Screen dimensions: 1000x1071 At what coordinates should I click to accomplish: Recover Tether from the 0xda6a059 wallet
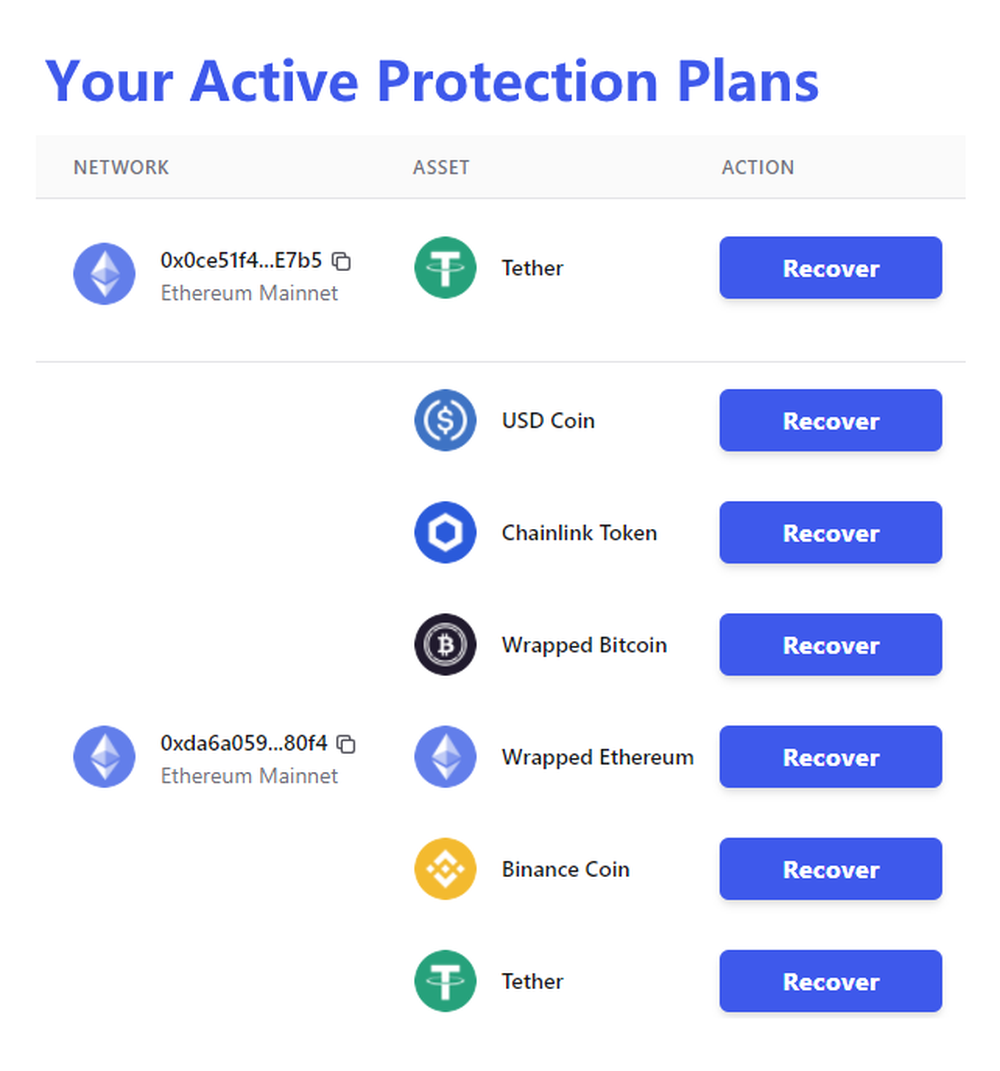click(x=830, y=981)
